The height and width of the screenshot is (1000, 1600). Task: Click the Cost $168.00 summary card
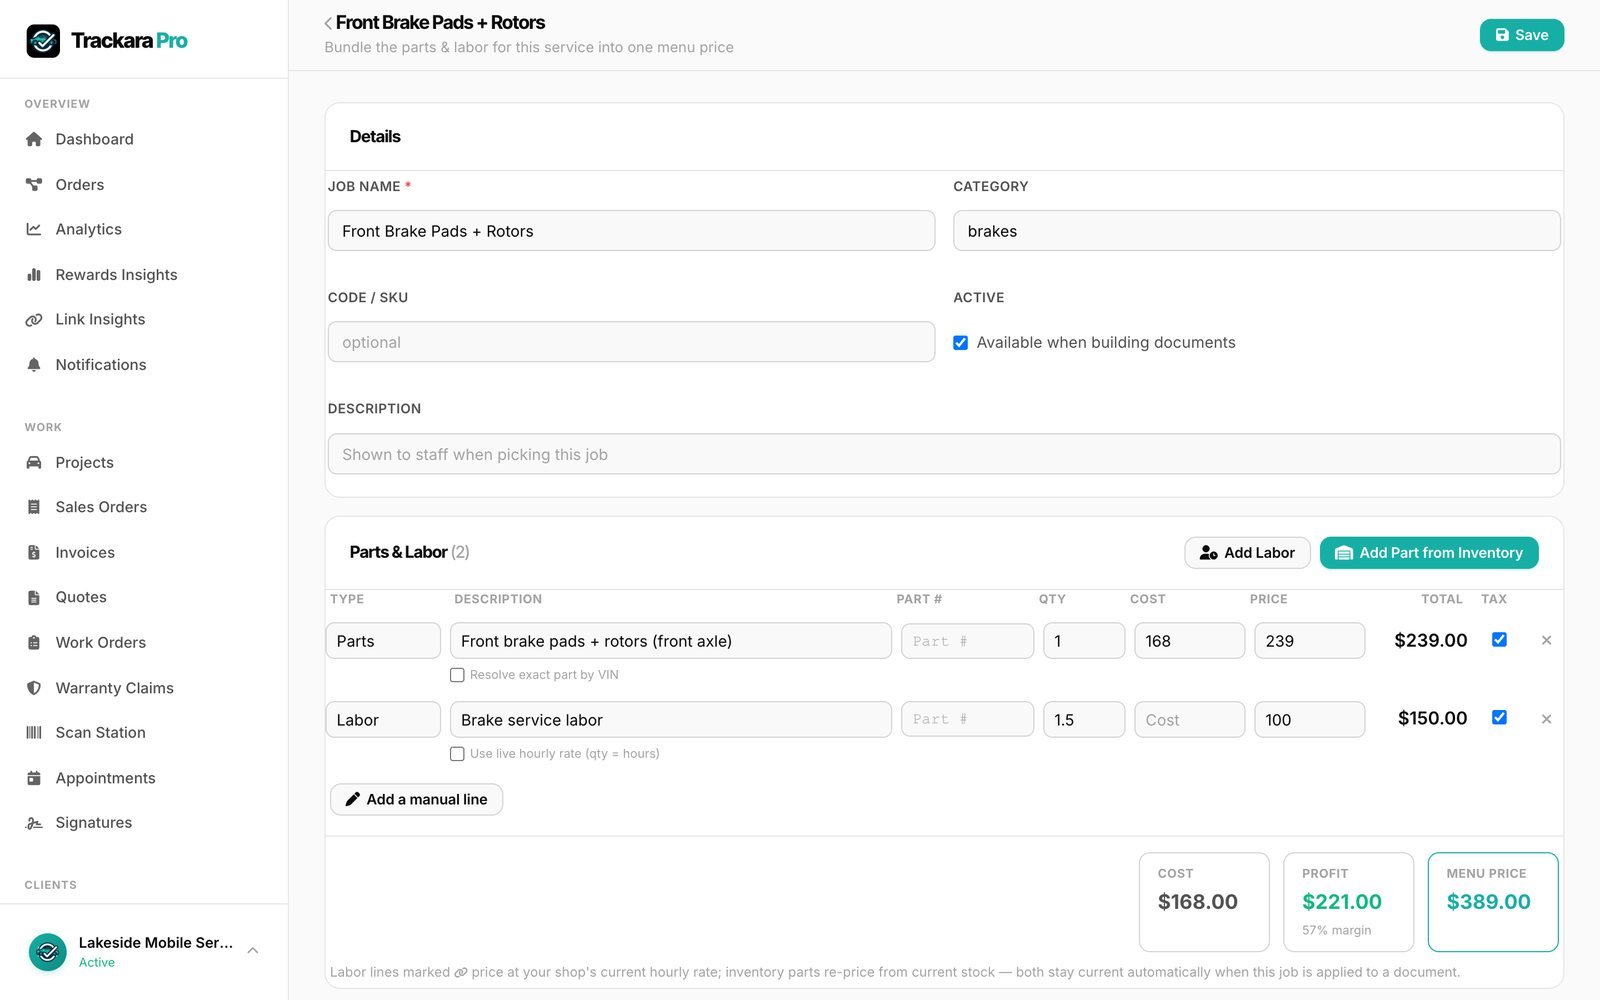(x=1204, y=902)
